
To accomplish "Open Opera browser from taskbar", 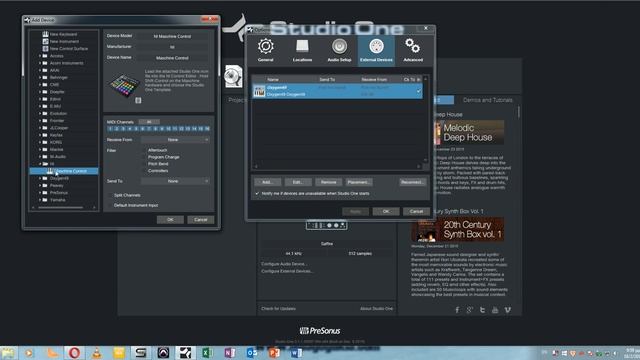I will coord(74,352).
